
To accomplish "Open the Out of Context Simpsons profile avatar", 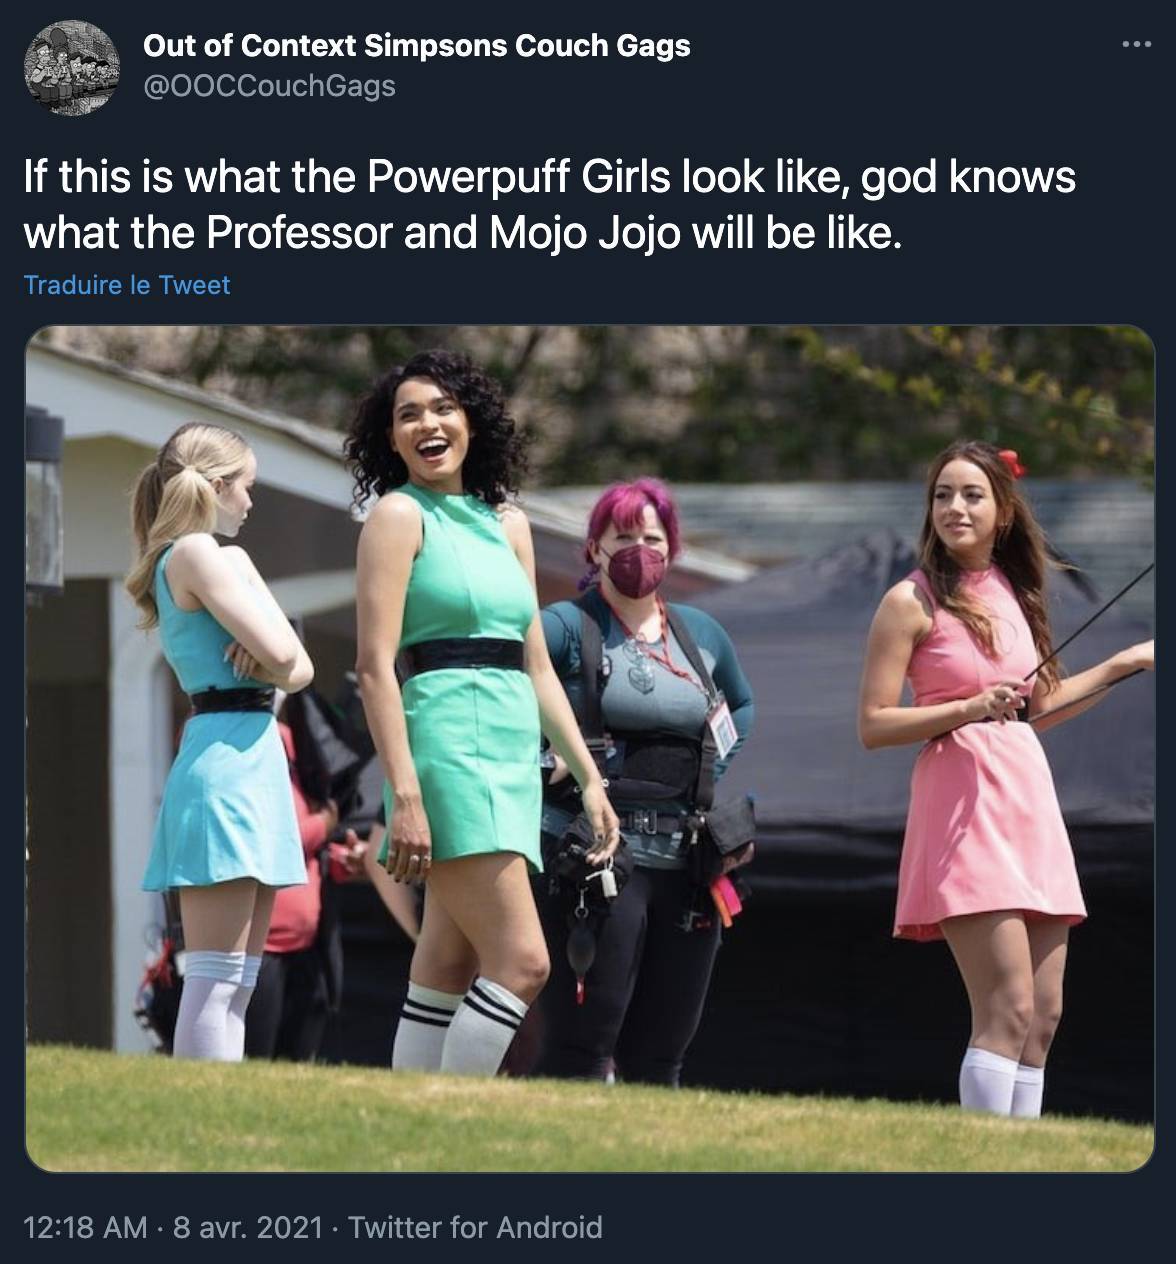I will click(x=68, y=66).
